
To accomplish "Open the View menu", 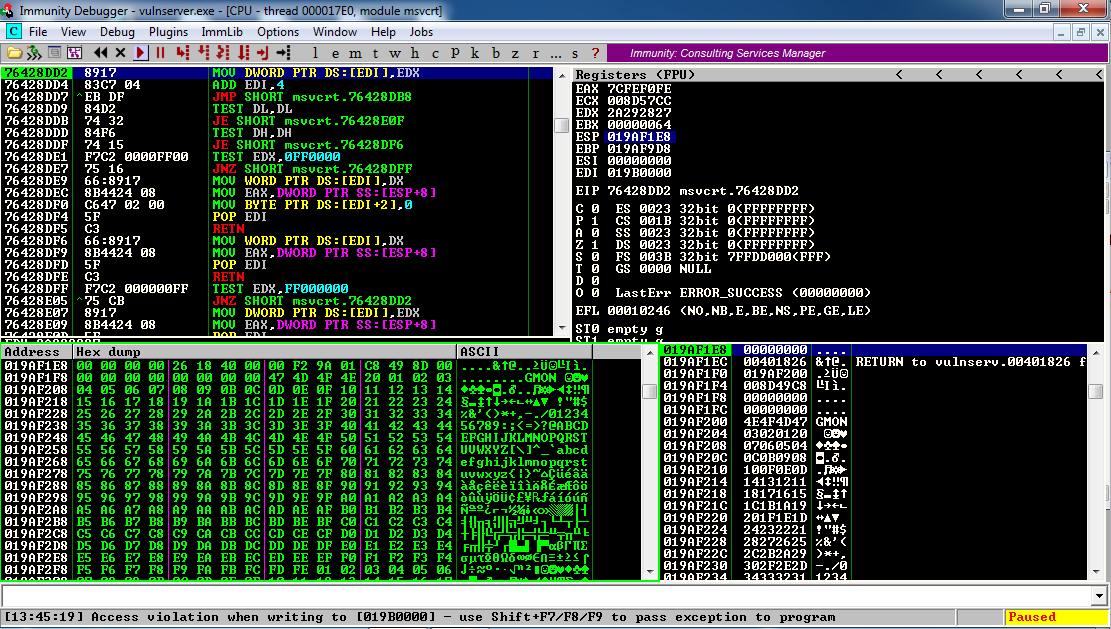I will (x=73, y=32).
